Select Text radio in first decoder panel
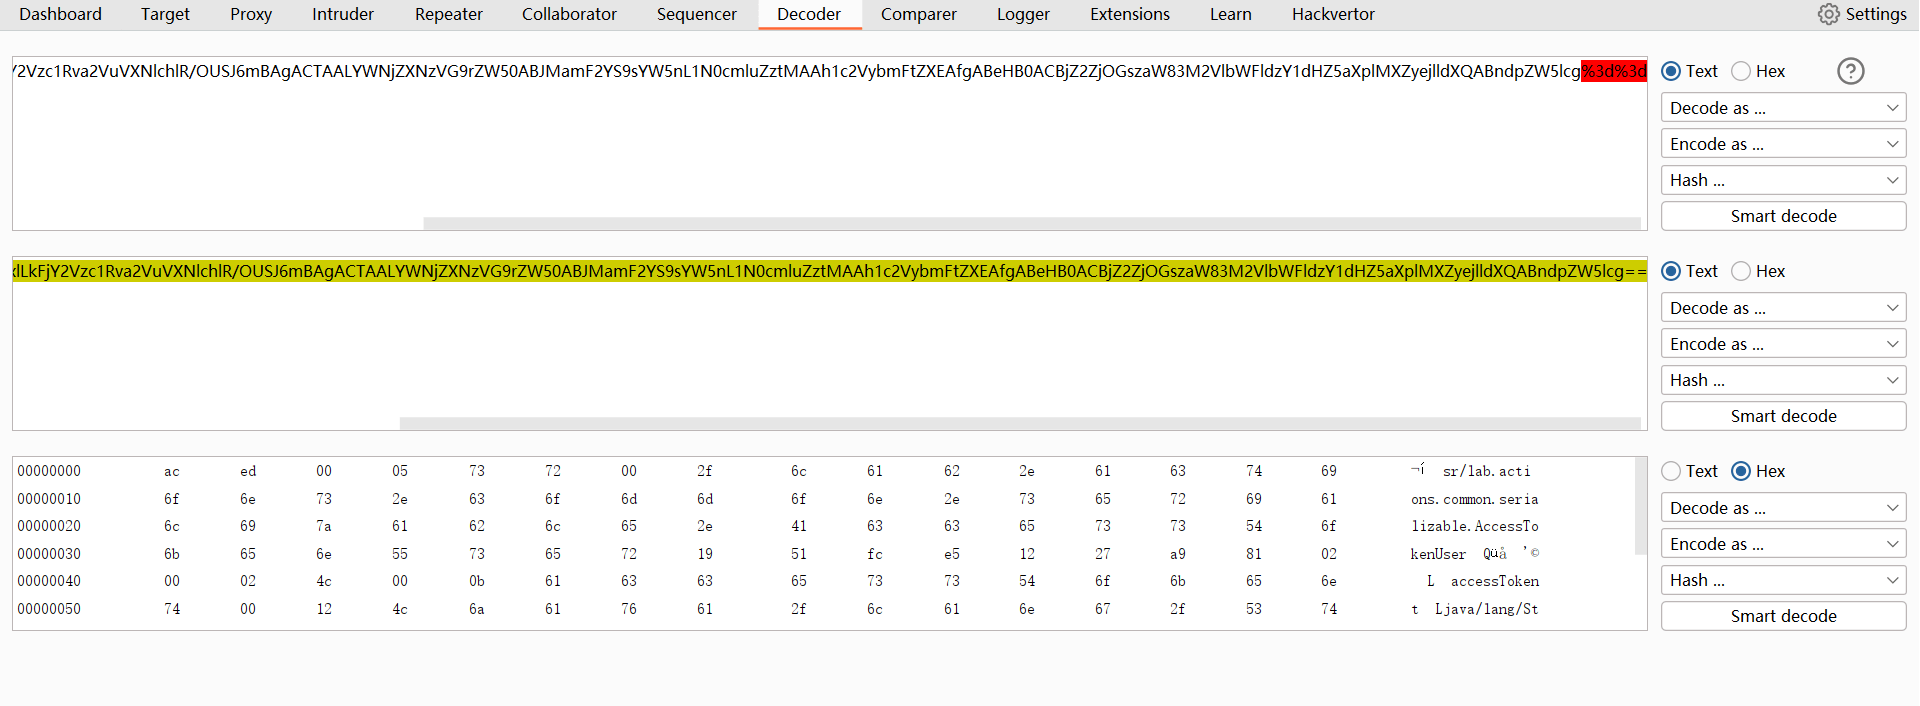Screen dimensions: 1920x706 coord(1670,71)
